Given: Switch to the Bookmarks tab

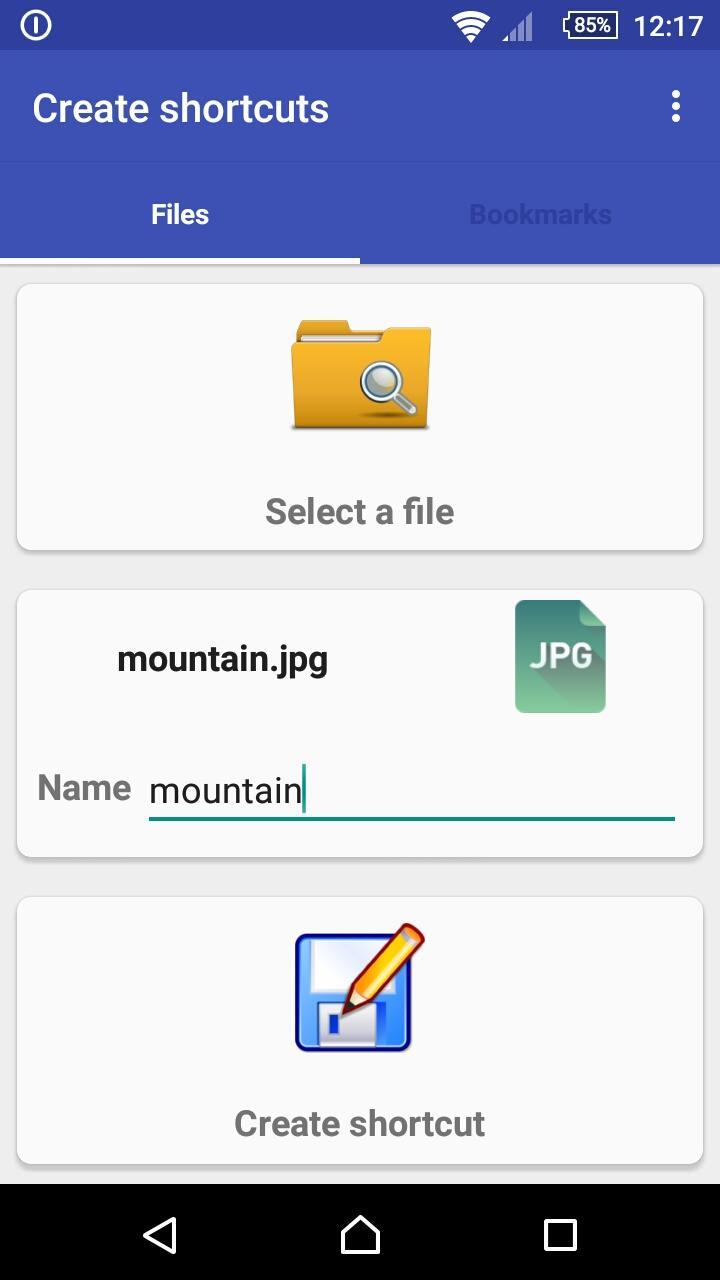Looking at the screenshot, I should point(540,214).
